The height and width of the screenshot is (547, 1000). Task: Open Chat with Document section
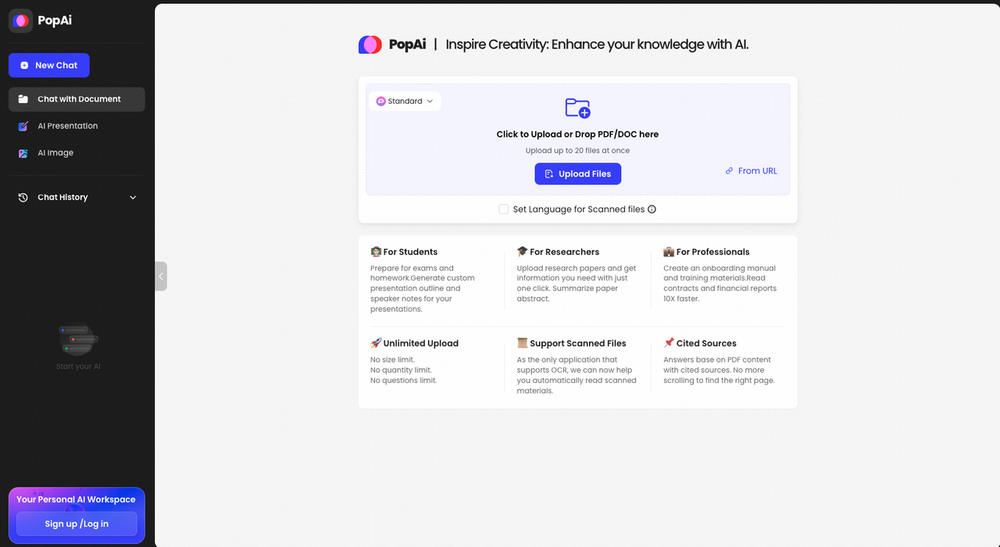tap(77, 99)
